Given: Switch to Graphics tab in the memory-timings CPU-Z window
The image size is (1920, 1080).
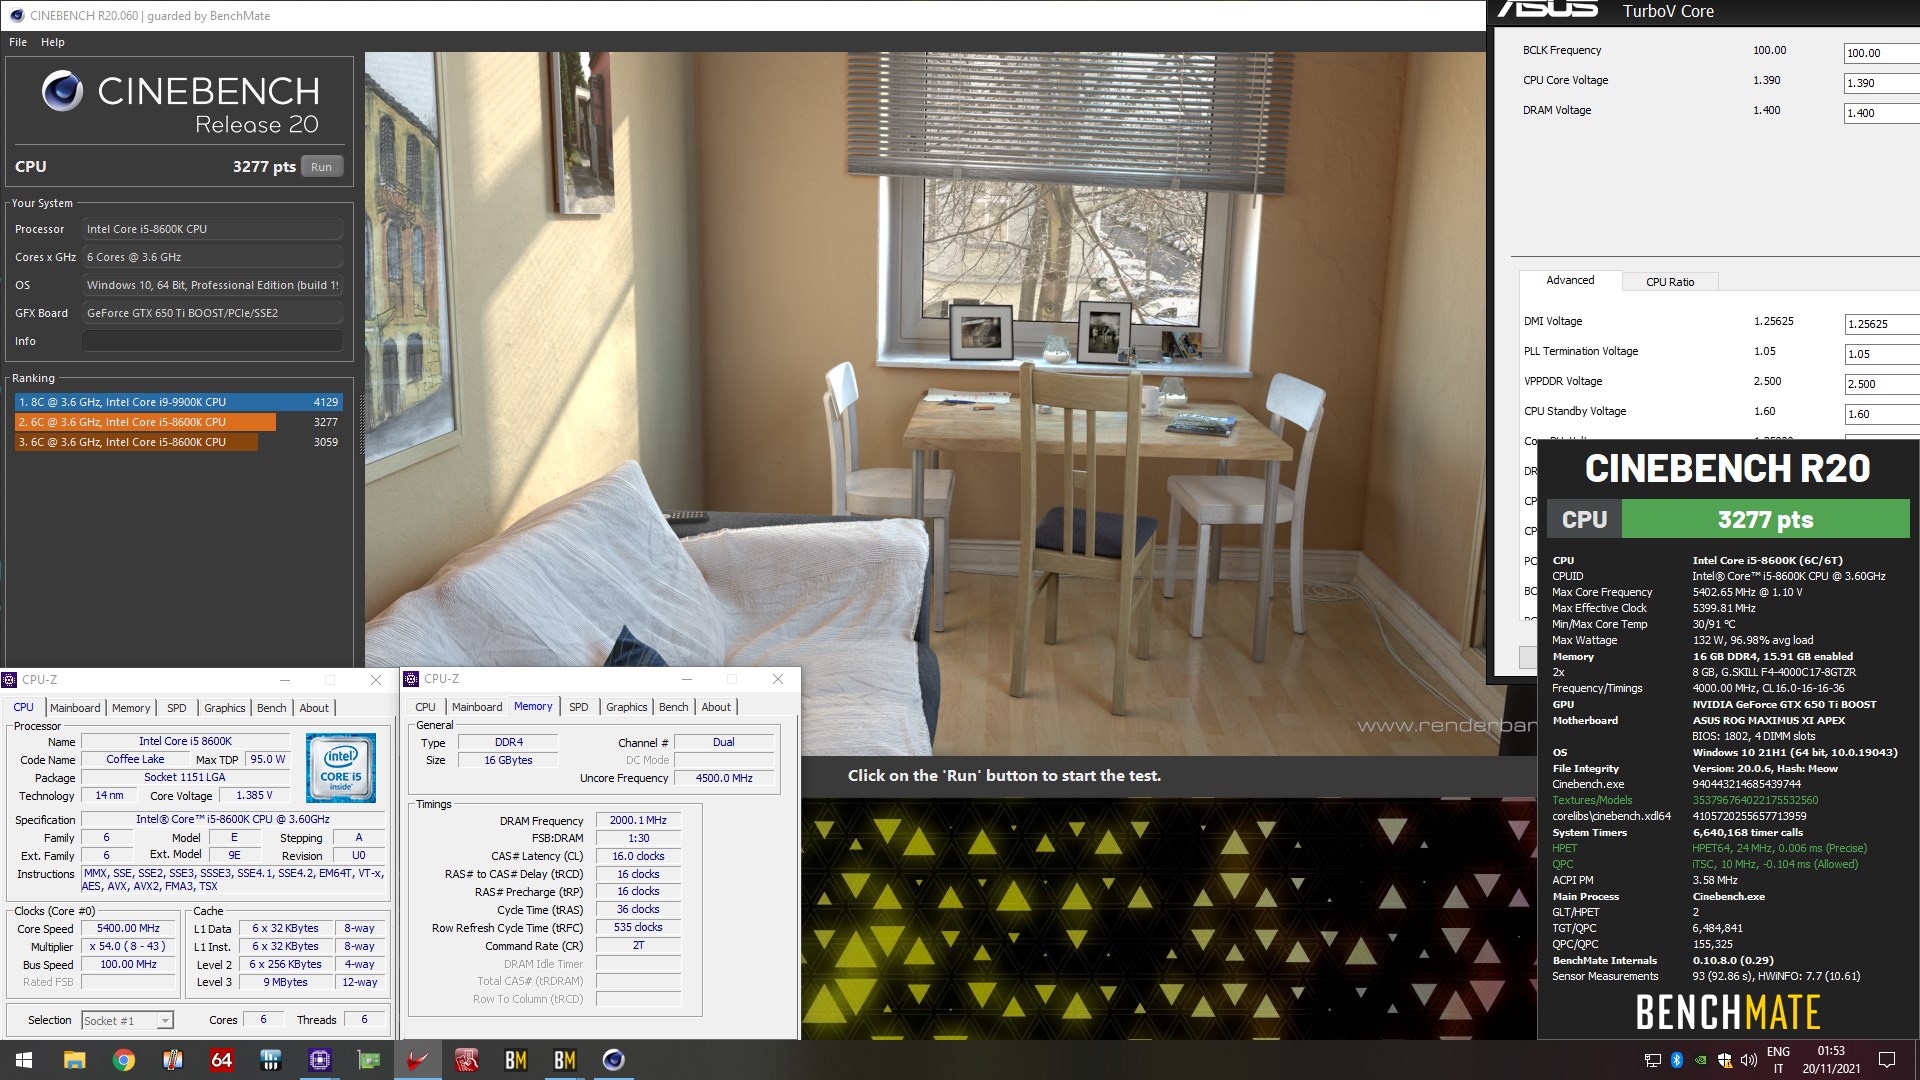Looking at the screenshot, I should 626,707.
